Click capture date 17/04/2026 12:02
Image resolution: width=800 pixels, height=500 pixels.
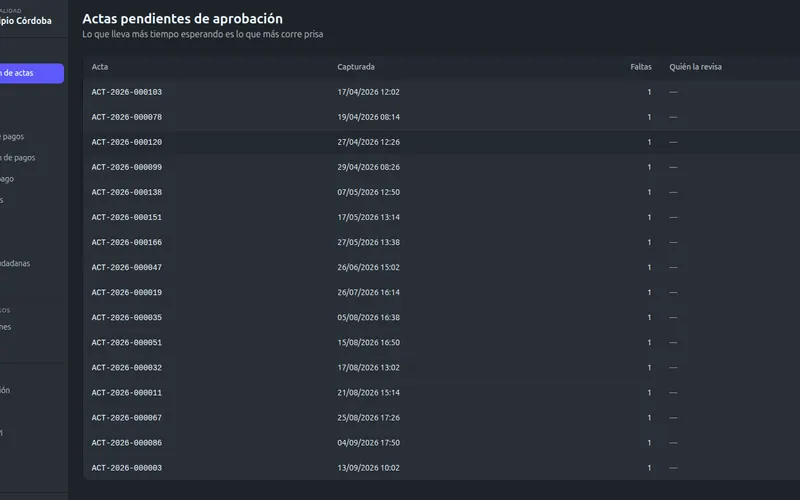point(368,92)
